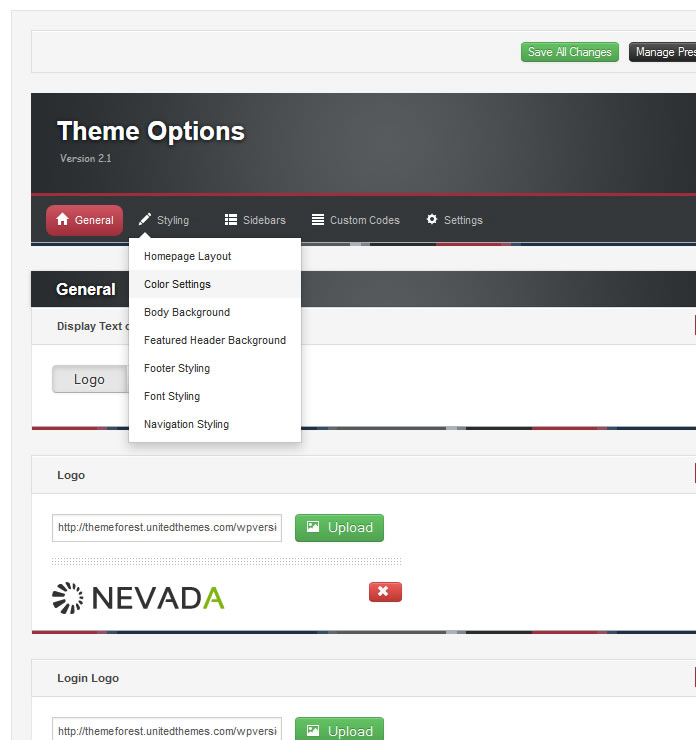Choose Color Settings in the dropdown

coord(177,284)
